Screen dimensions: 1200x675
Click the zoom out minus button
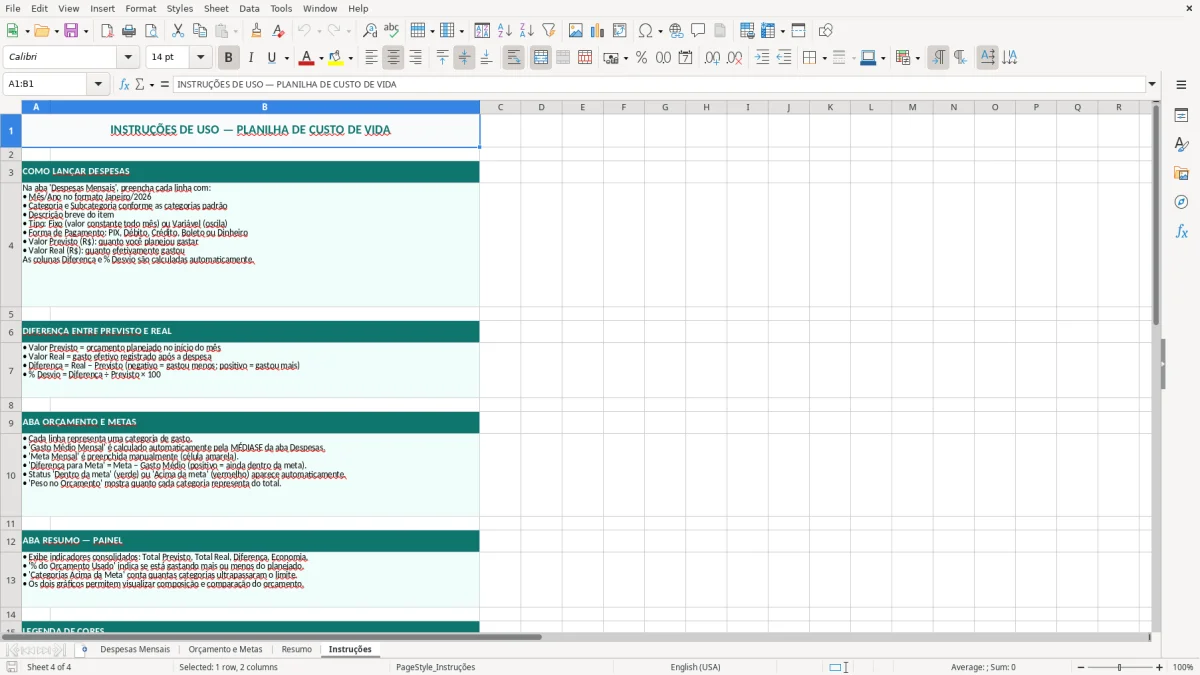[1081, 667]
